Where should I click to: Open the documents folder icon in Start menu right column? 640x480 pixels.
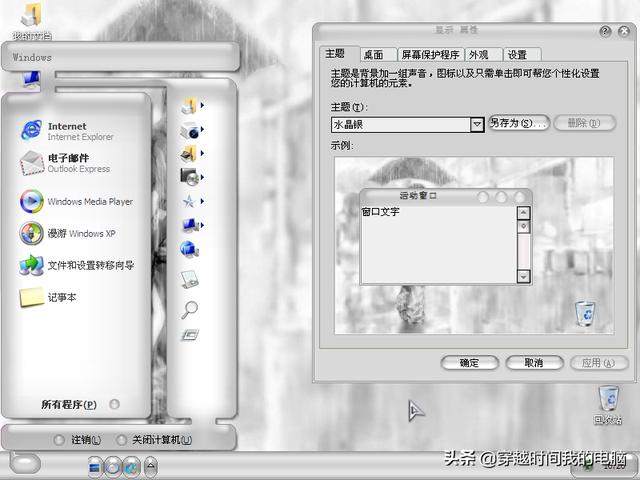pos(189,106)
